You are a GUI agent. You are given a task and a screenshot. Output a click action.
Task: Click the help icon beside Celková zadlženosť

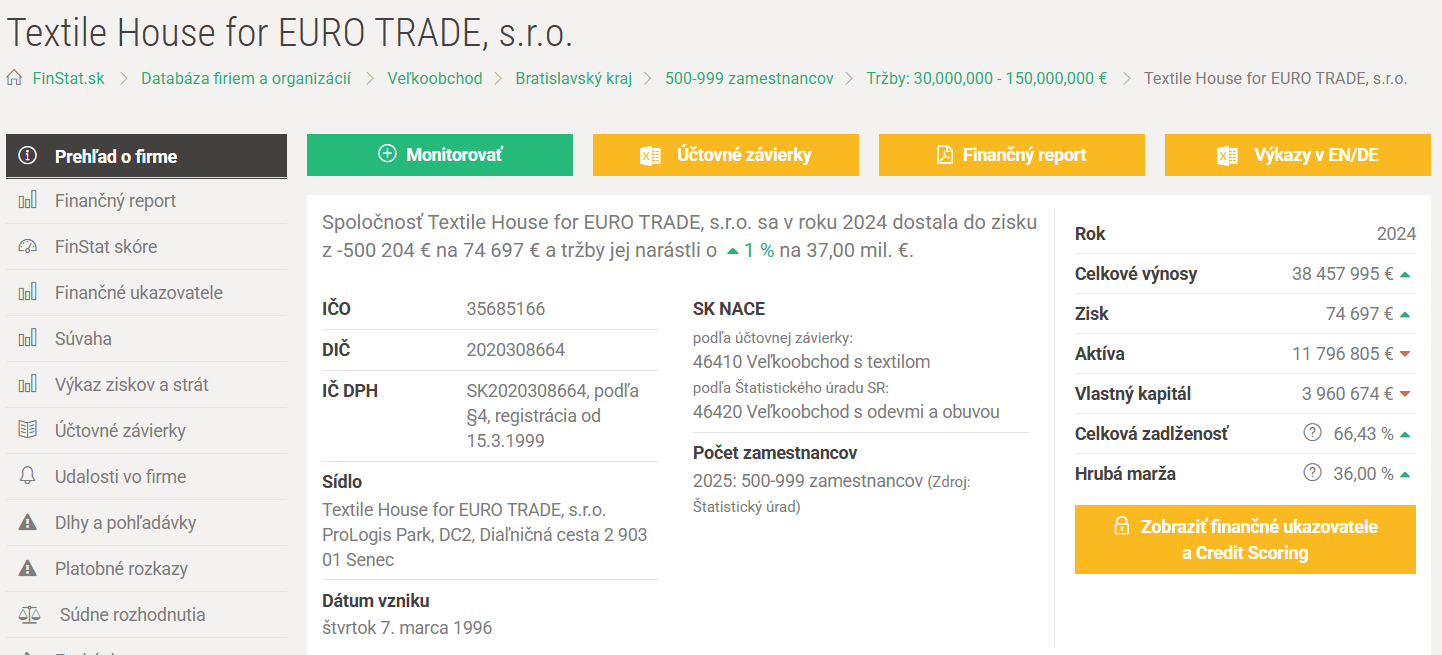(x=1313, y=433)
